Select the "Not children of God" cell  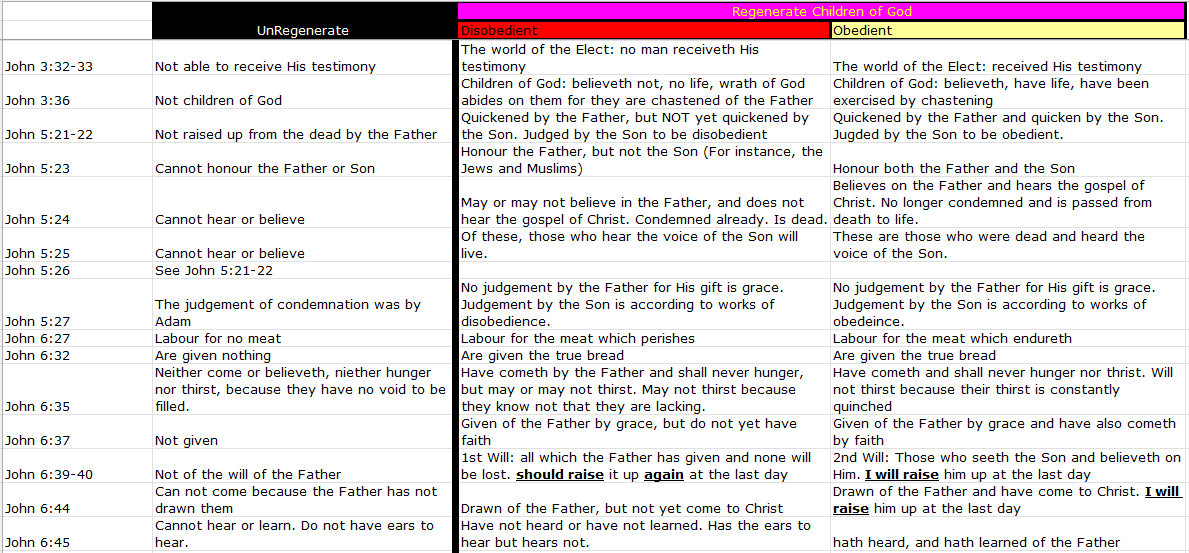[x=219, y=100]
